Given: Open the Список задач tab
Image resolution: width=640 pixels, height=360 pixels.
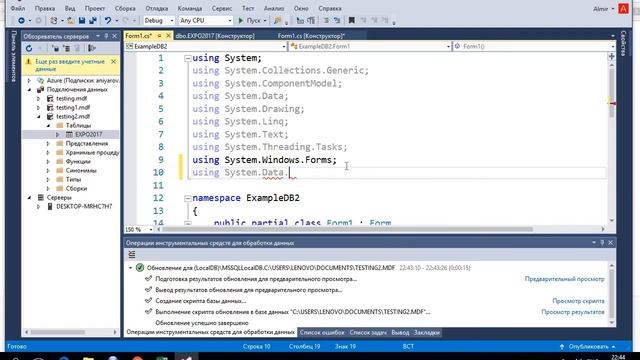Looking at the screenshot, I should coord(368,333).
